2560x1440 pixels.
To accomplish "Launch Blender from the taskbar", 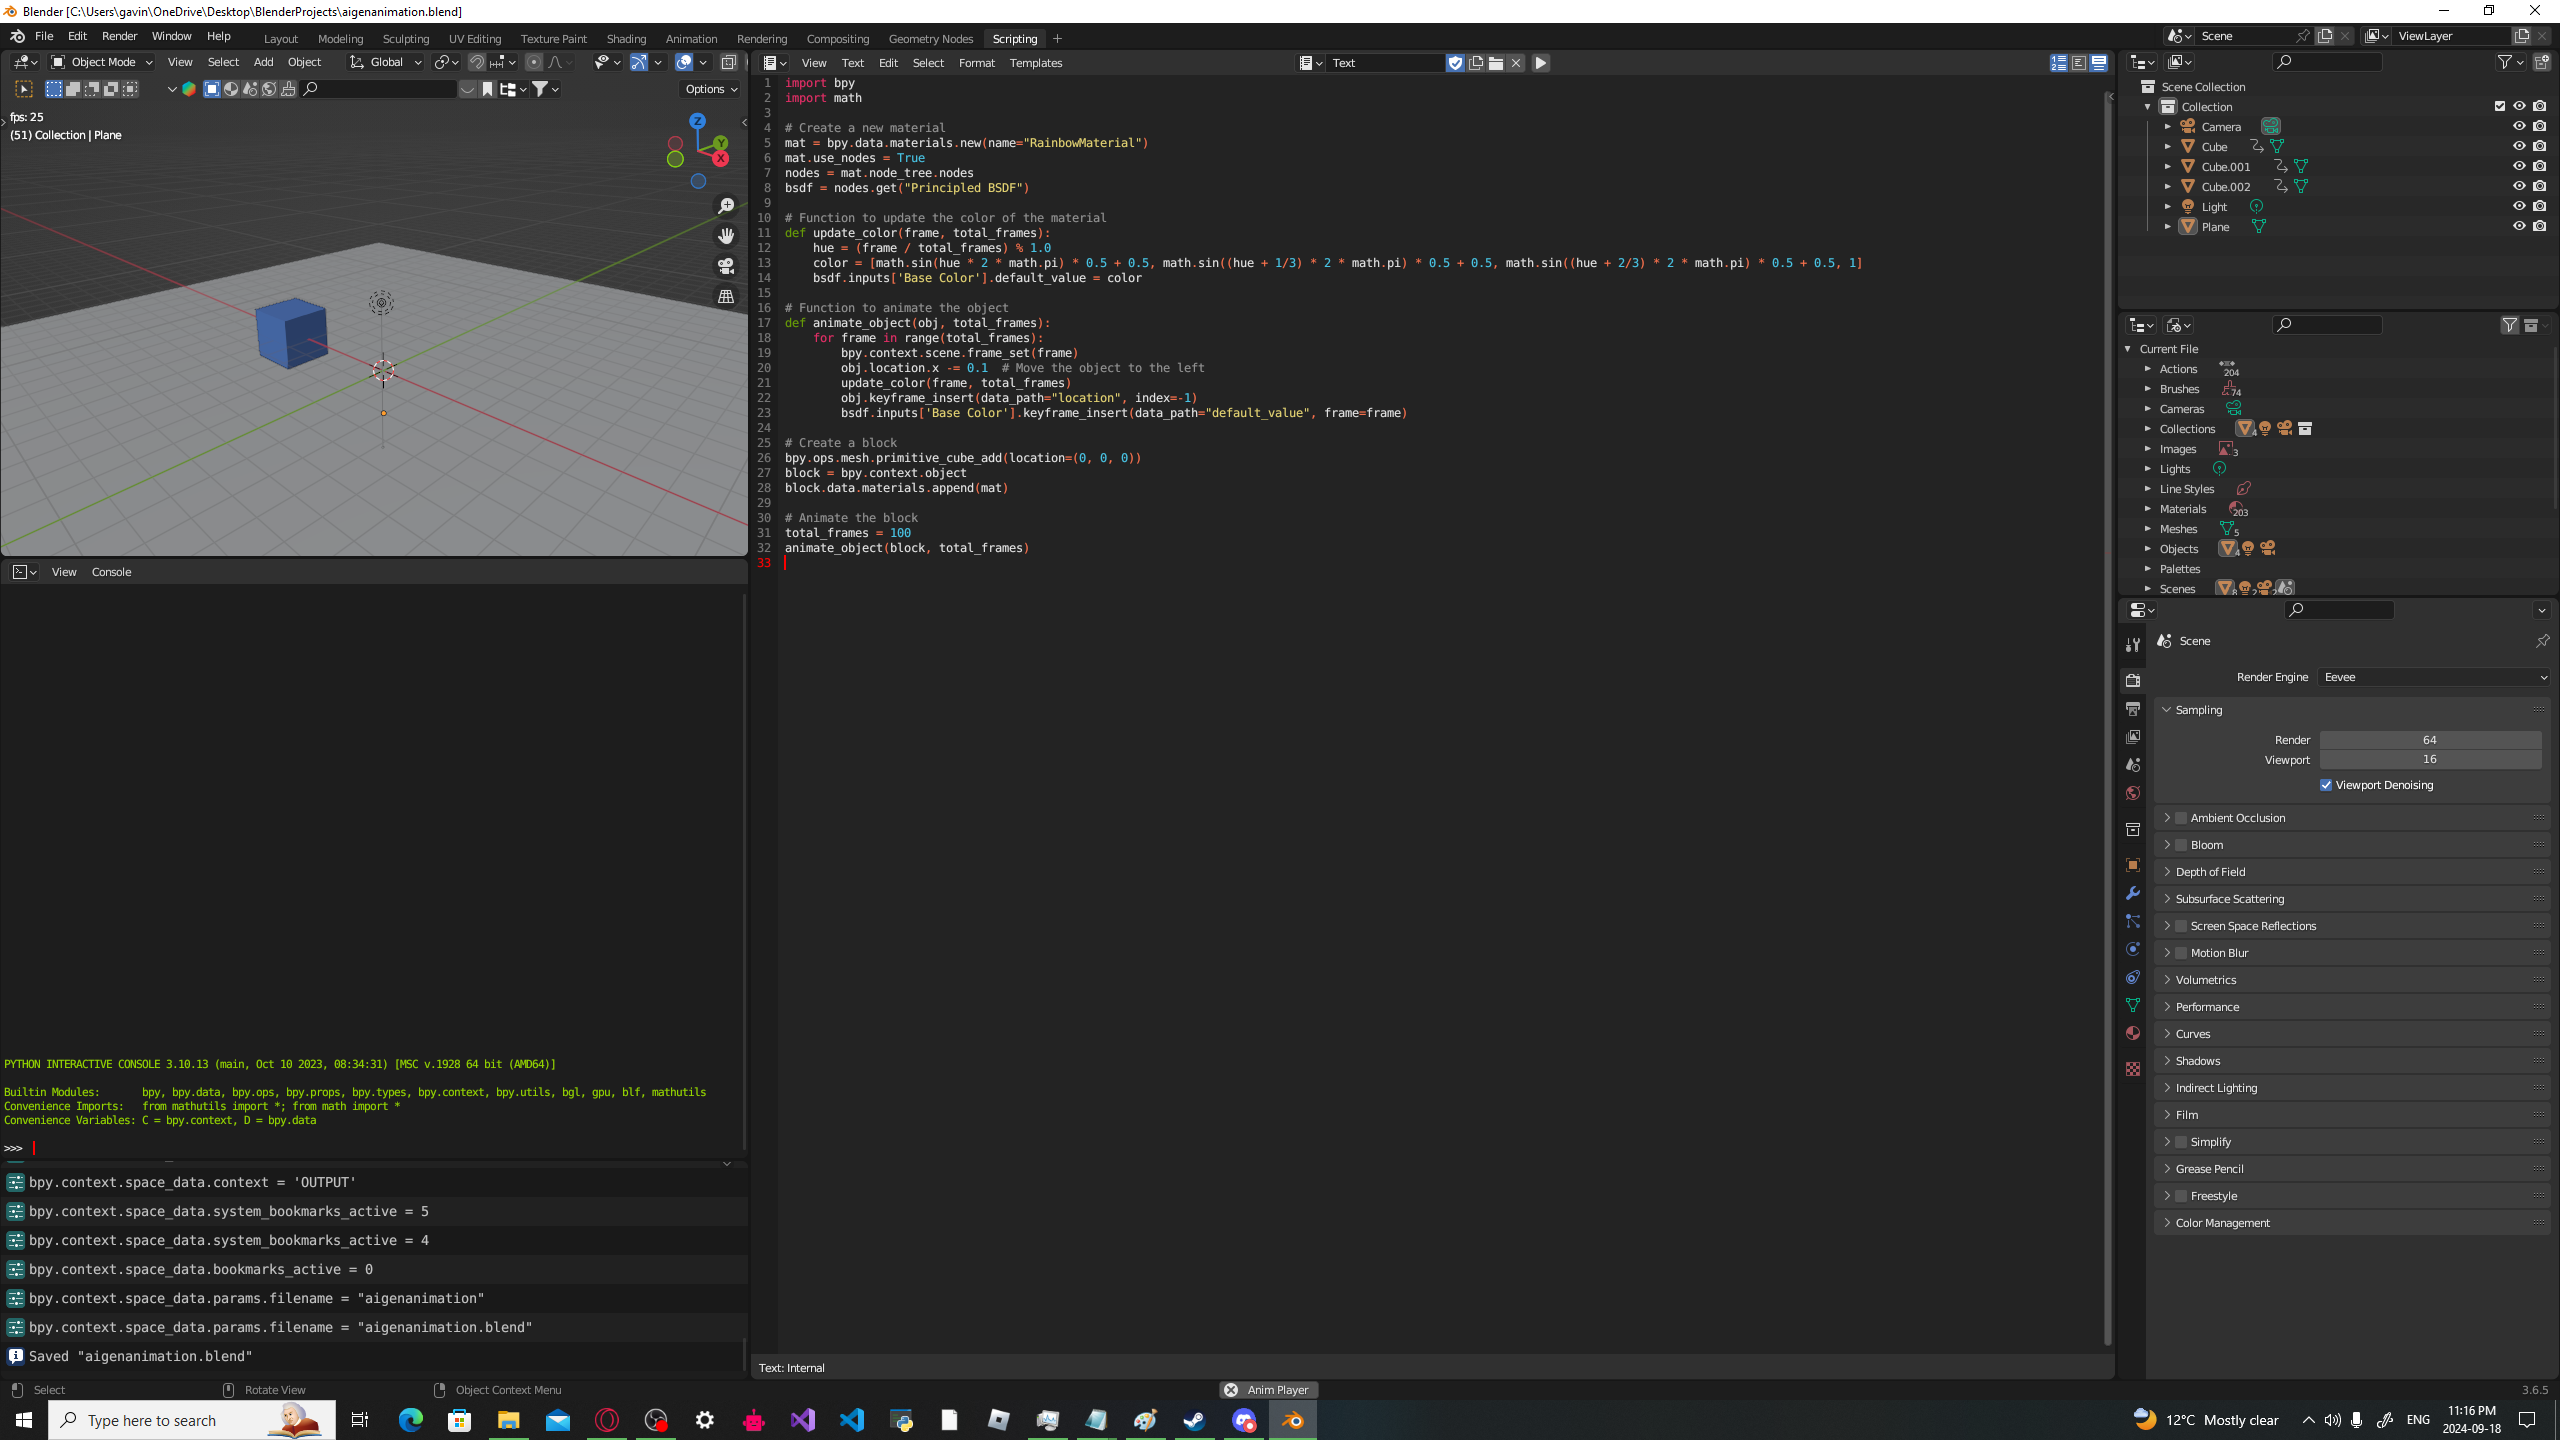I will [x=1292, y=1420].
